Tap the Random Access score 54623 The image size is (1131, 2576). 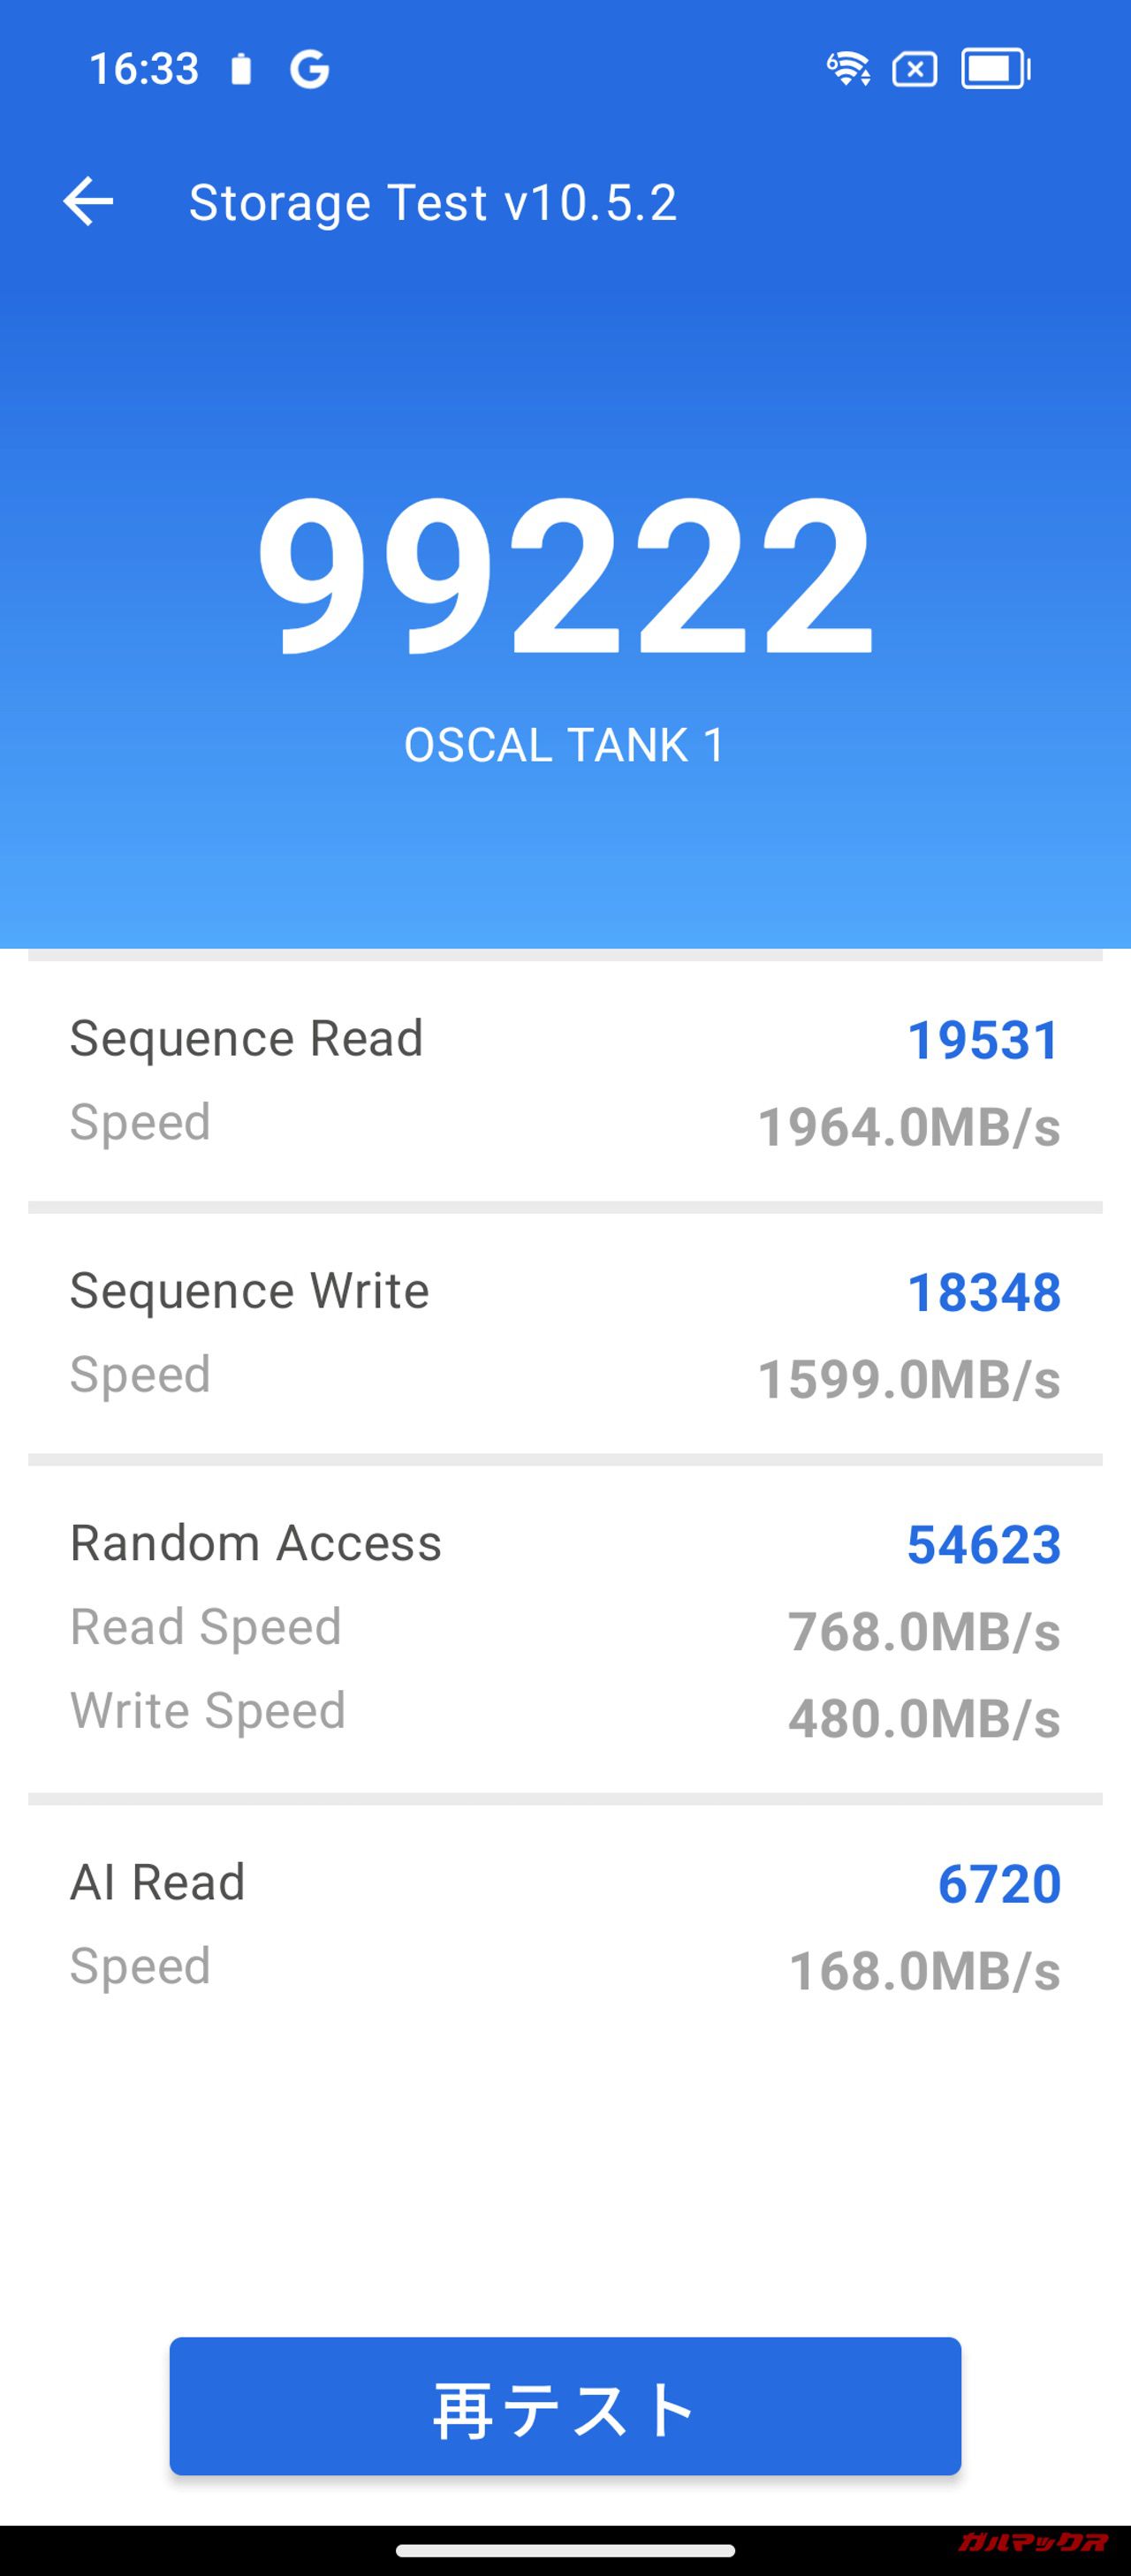coord(983,1545)
